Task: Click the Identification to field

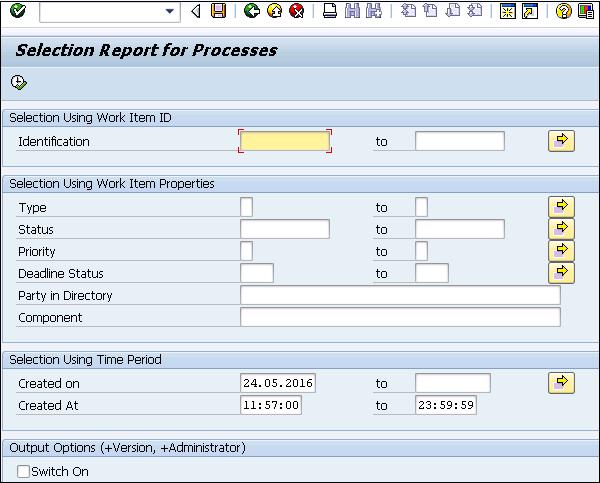Action: tap(460, 141)
